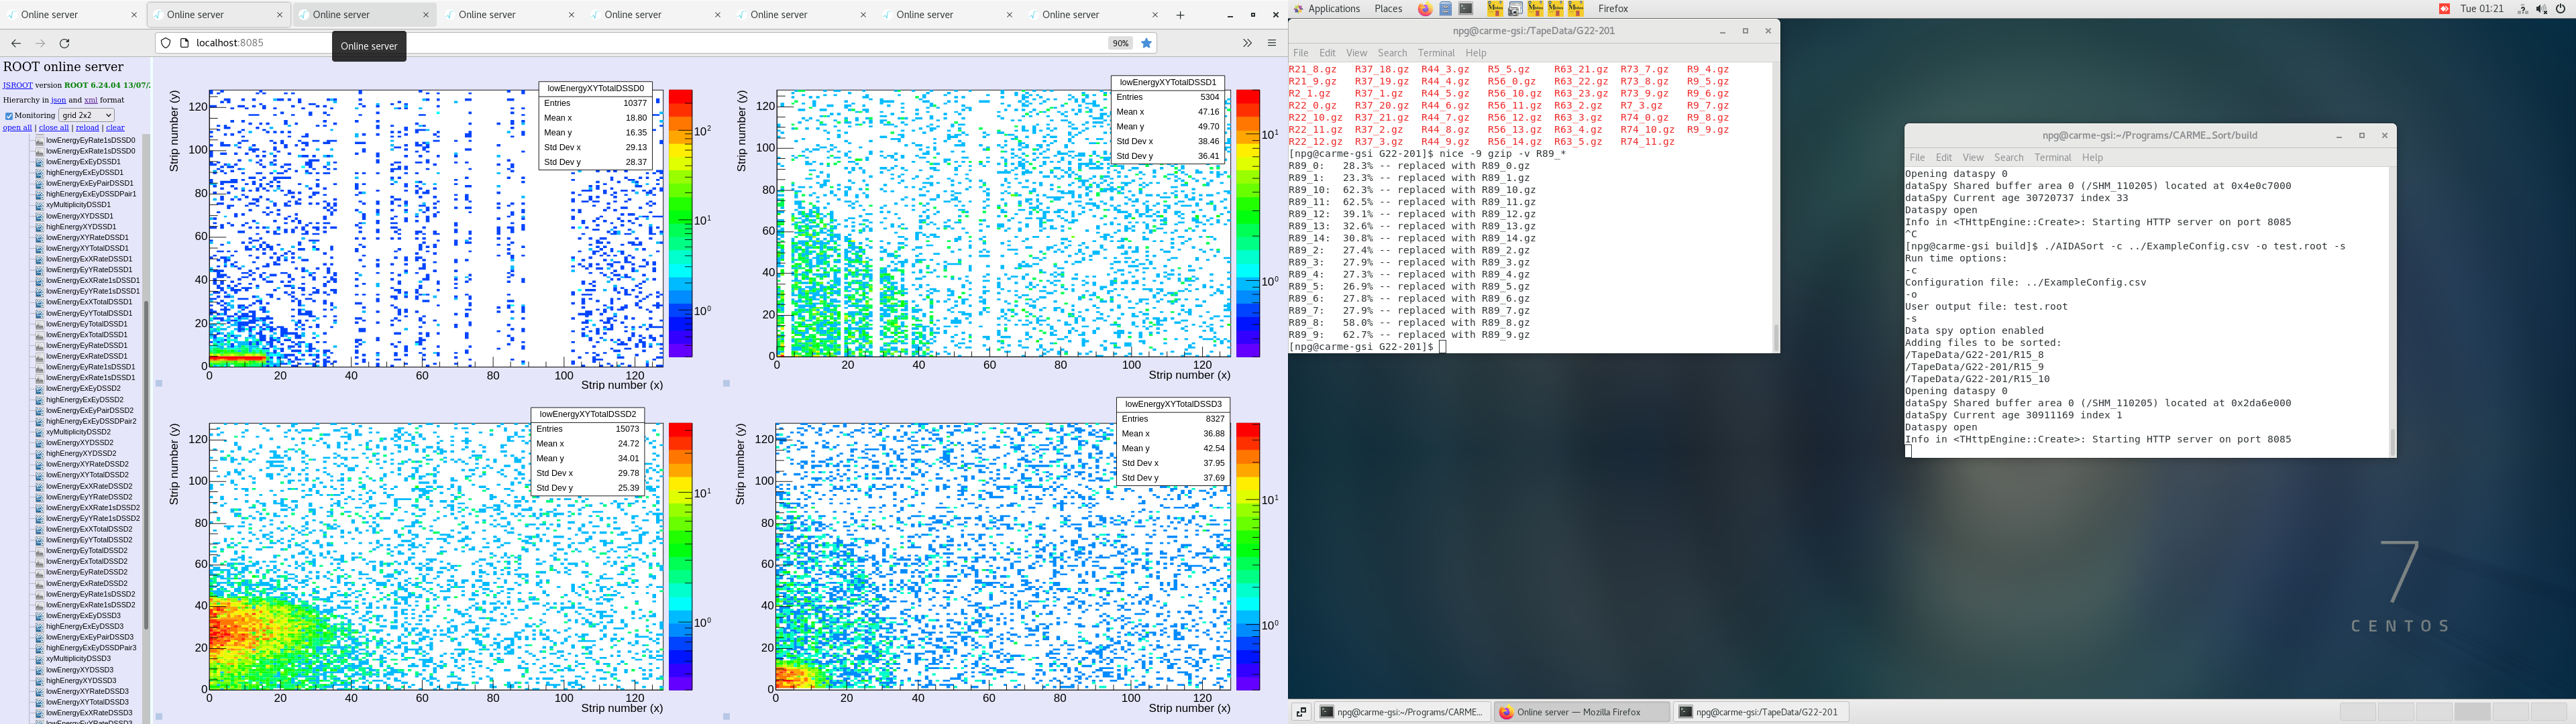
Task: Uncheck the Monitoring checkbox
Action: (x=9, y=115)
